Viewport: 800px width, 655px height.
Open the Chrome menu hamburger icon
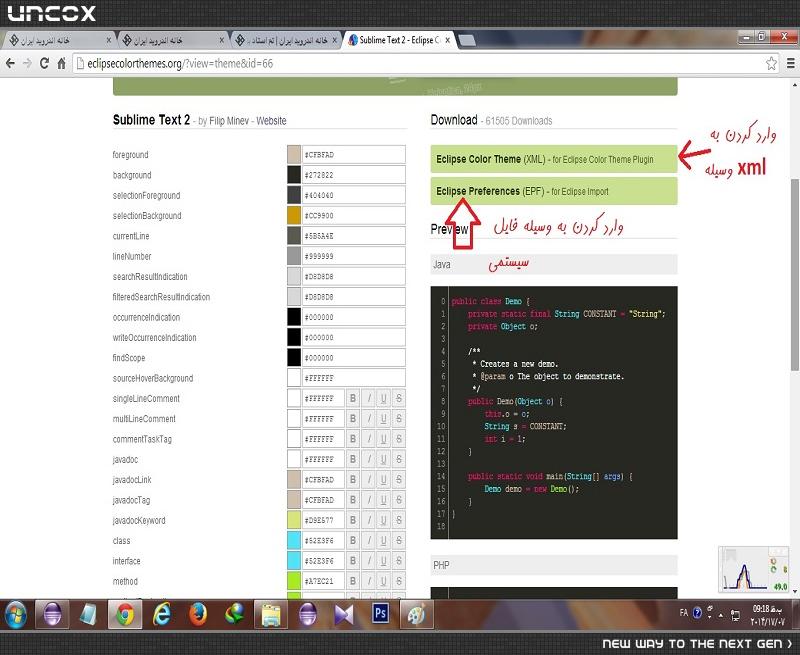tap(790, 63)
